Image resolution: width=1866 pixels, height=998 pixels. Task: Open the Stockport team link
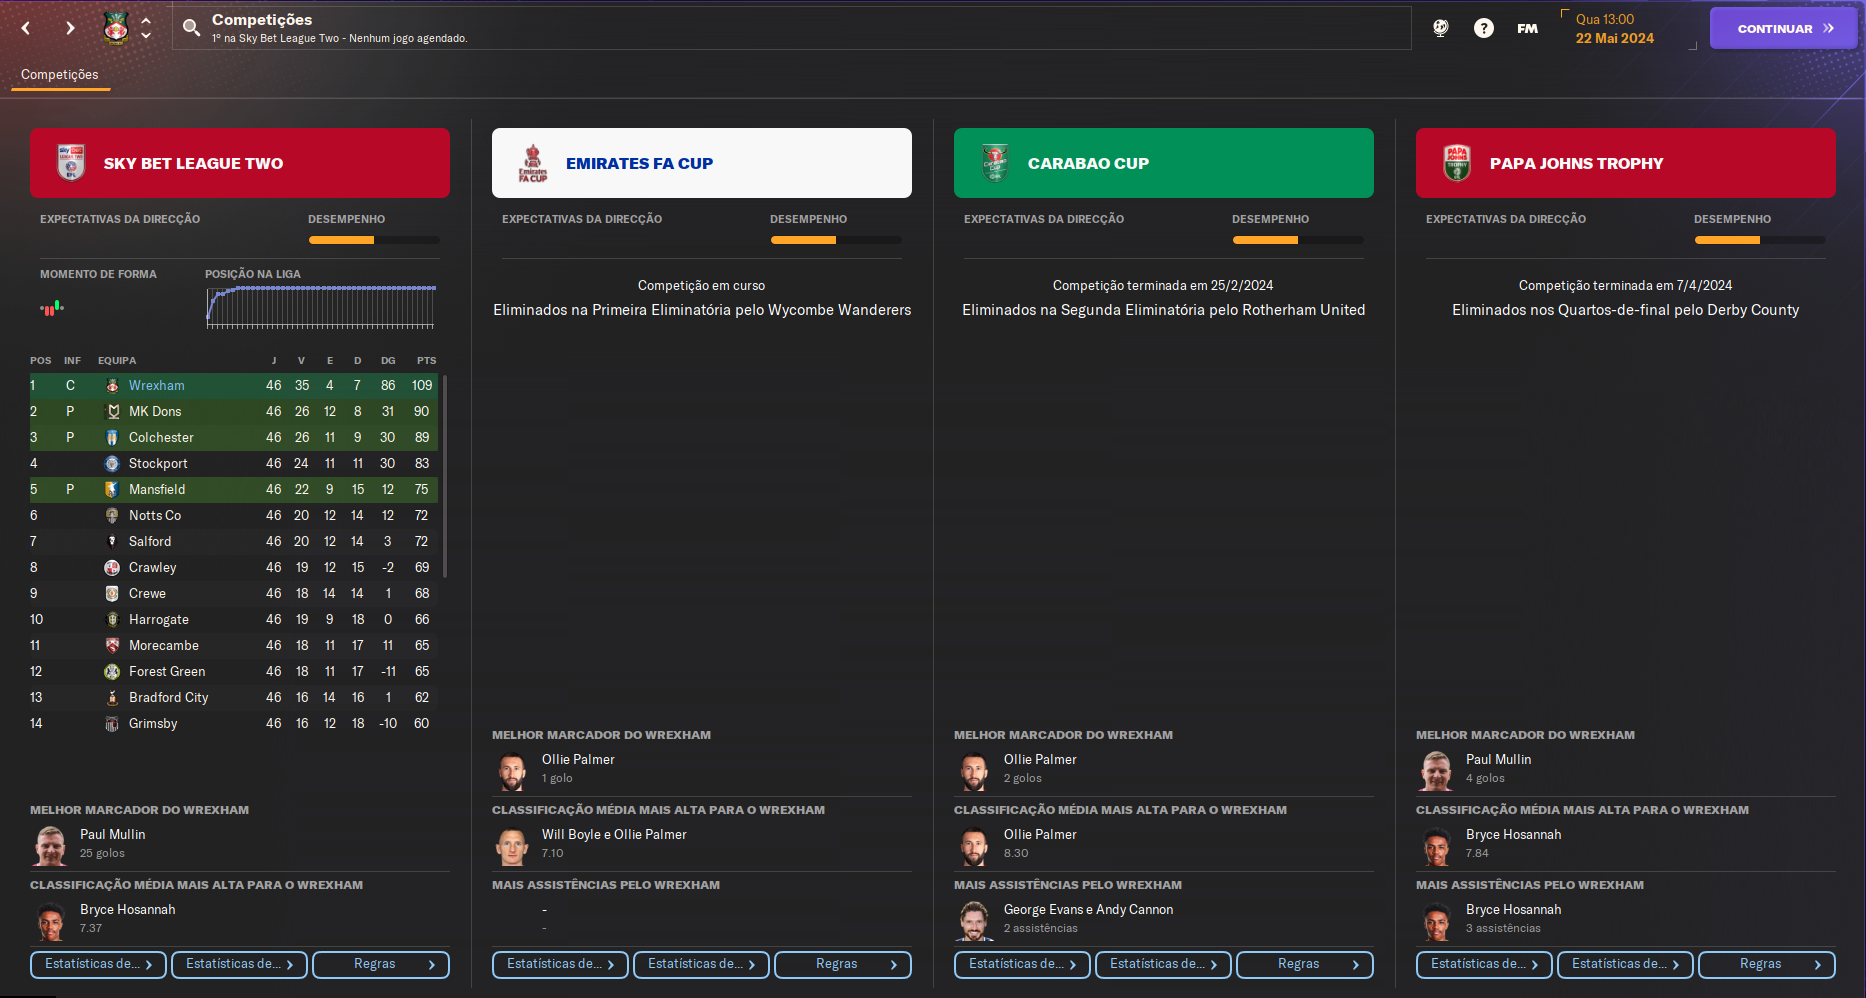coord(158,464)
